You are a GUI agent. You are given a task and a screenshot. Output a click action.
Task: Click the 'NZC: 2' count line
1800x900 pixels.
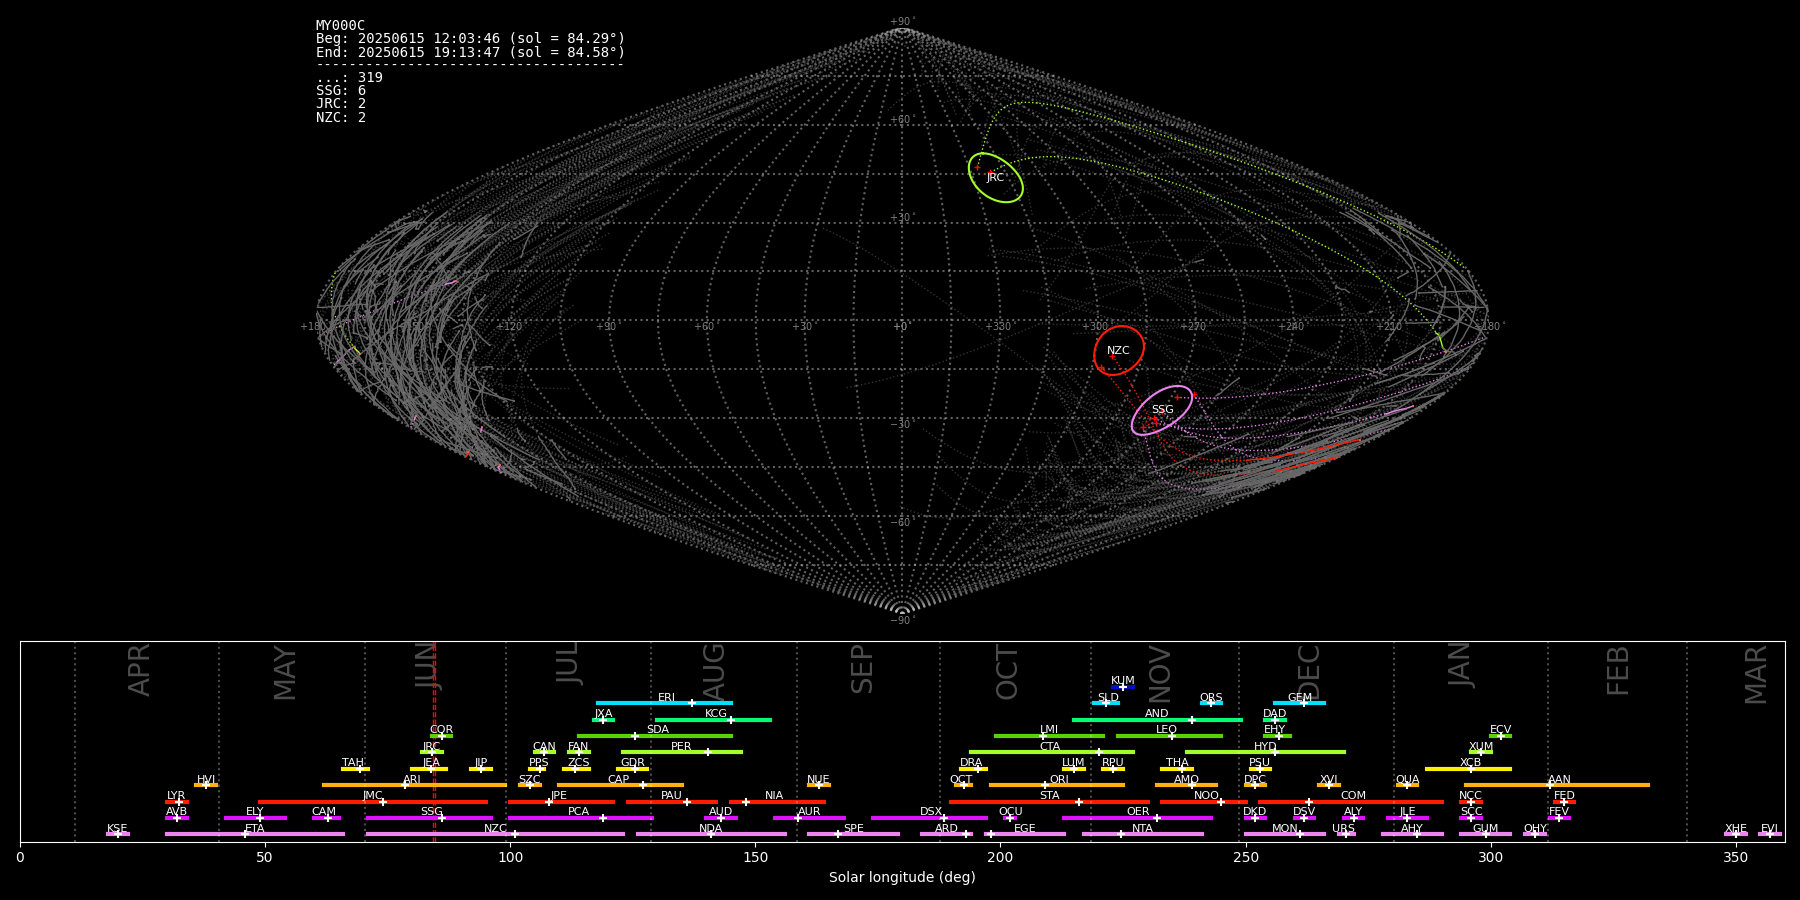[x=341, y=117]
